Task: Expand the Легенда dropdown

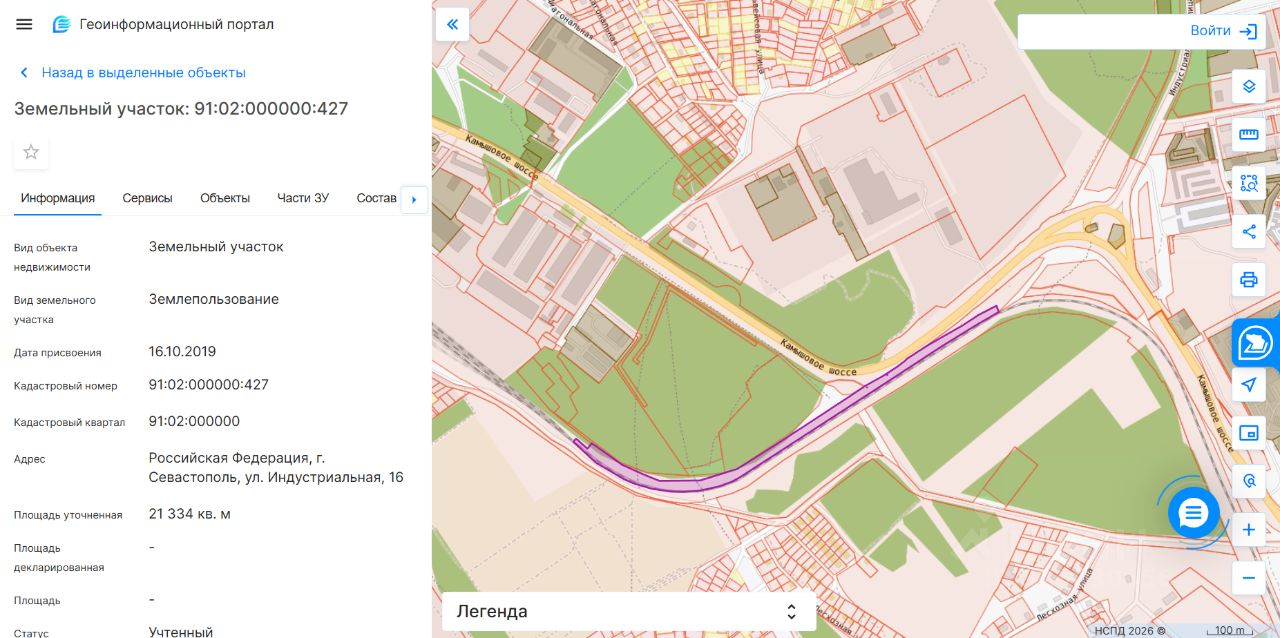Action: tap(629, 611)
